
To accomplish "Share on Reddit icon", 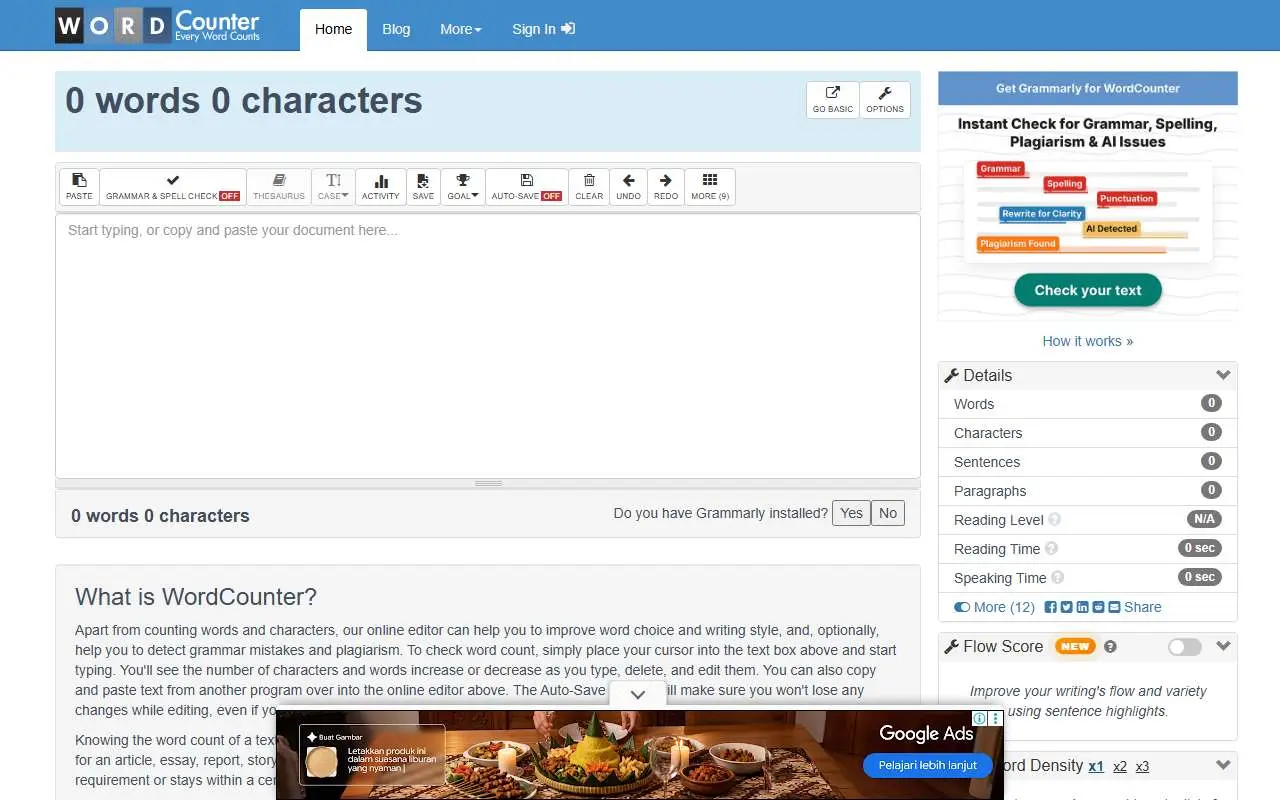I will (1098, 607).
